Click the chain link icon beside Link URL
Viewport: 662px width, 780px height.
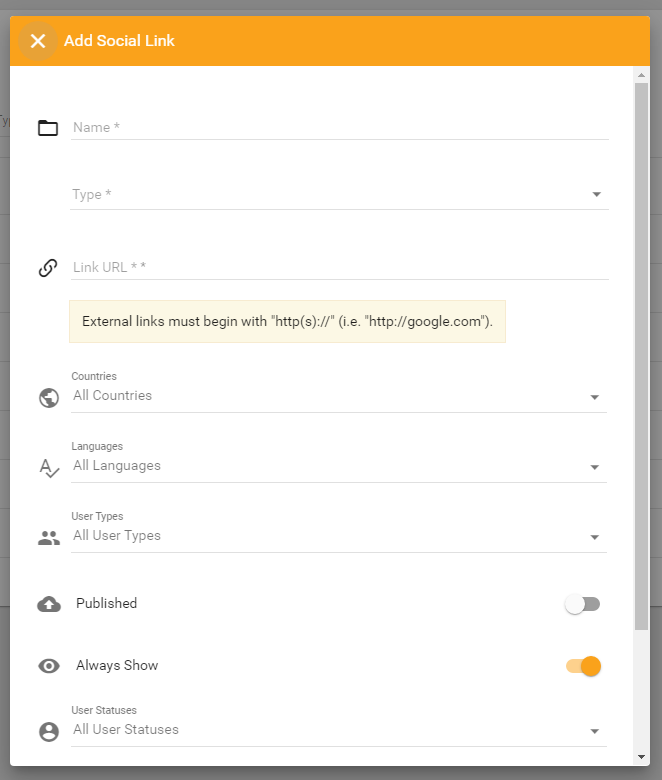48,268
